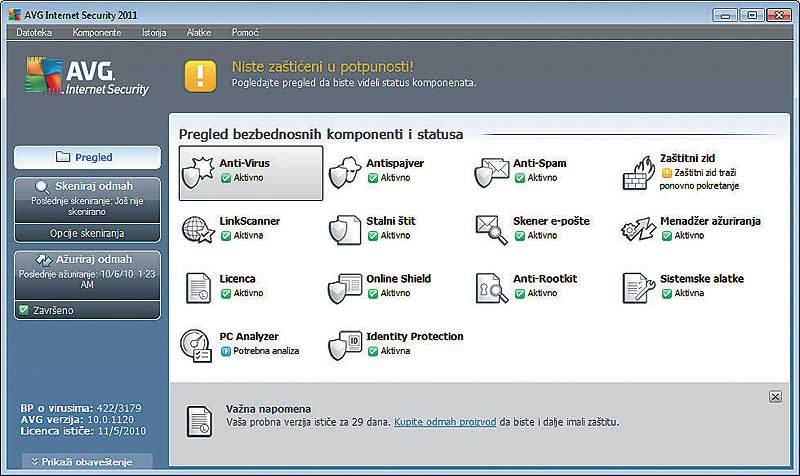Open the Anti-Spam envelope icon
Screen dimensions: 800x476
pos(491,172)
